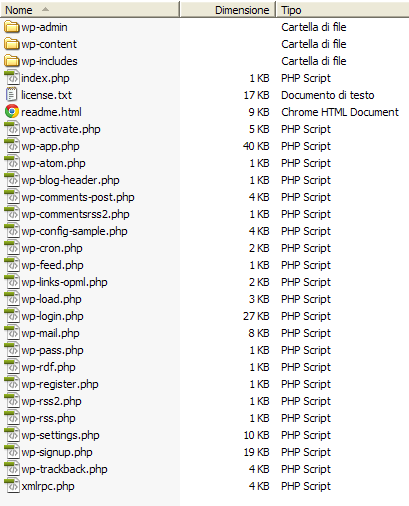Click the wp-activate.php file icon
Viewport: 409px width, 506px height.
(12, 129)
